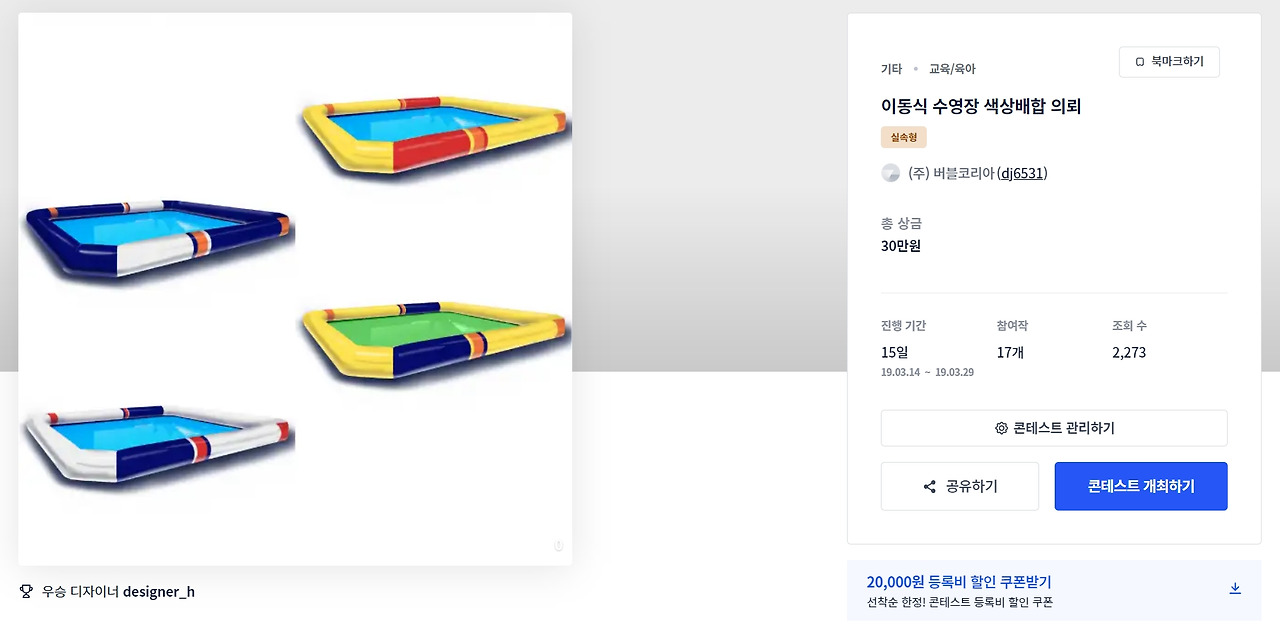Click the 실속형 badge
Screen dimensions: 1280x627
point(903,137)
